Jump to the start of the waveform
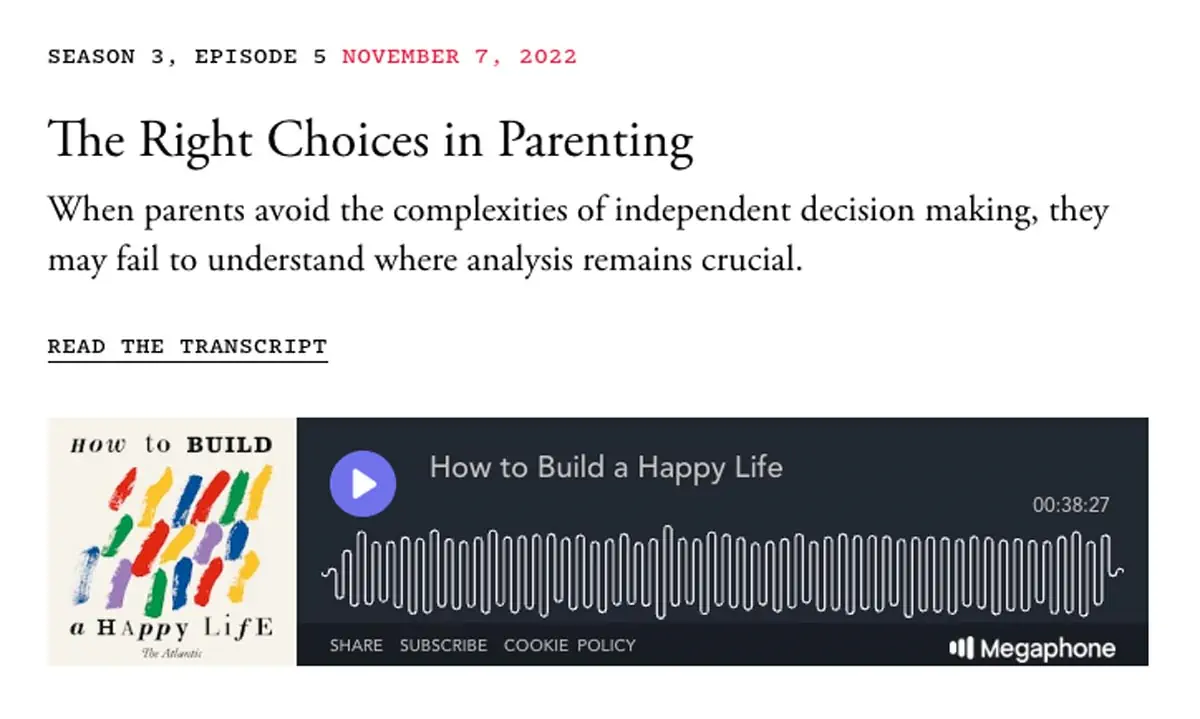1200x719 pixels. coord(326,573)
